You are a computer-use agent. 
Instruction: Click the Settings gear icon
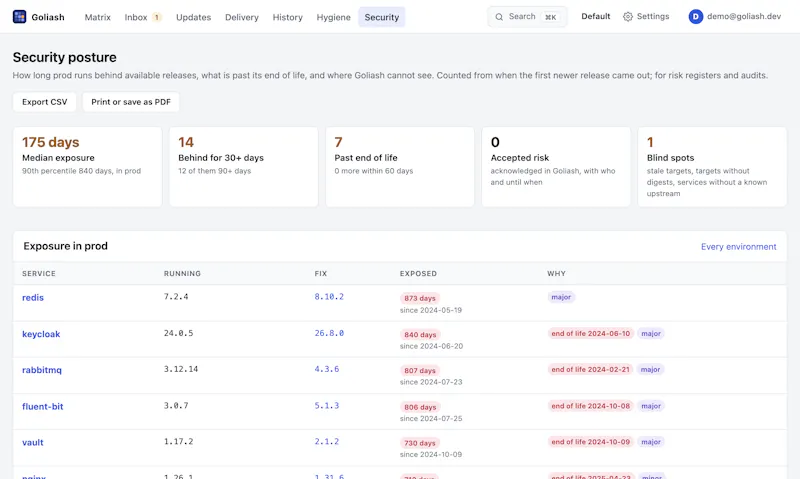pos(628,17)
